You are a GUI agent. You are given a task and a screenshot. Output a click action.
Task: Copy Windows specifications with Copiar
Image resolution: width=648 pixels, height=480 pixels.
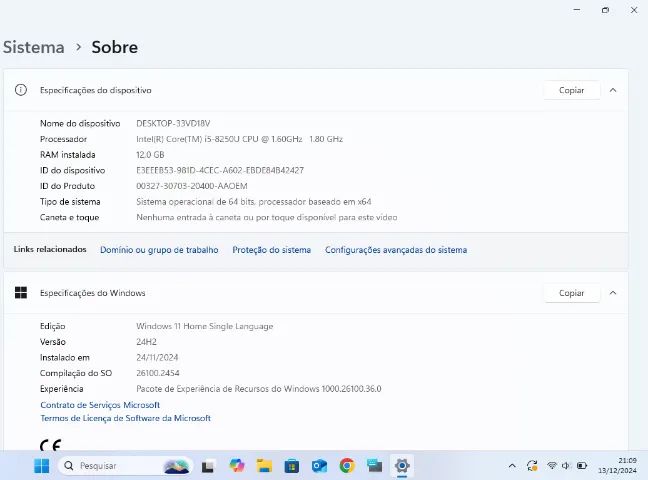(x=572, y=293)
